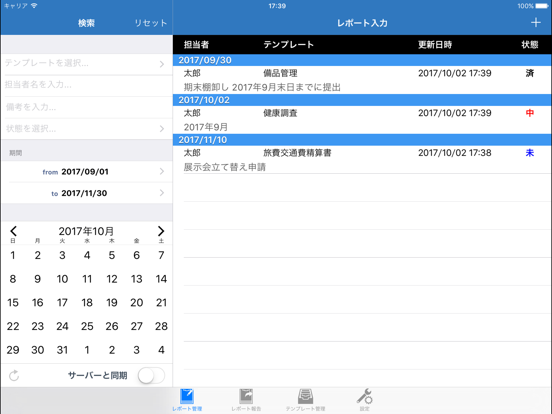Click the 期末棚卸し note text
The image size is (552, 414).
[262, 87]
